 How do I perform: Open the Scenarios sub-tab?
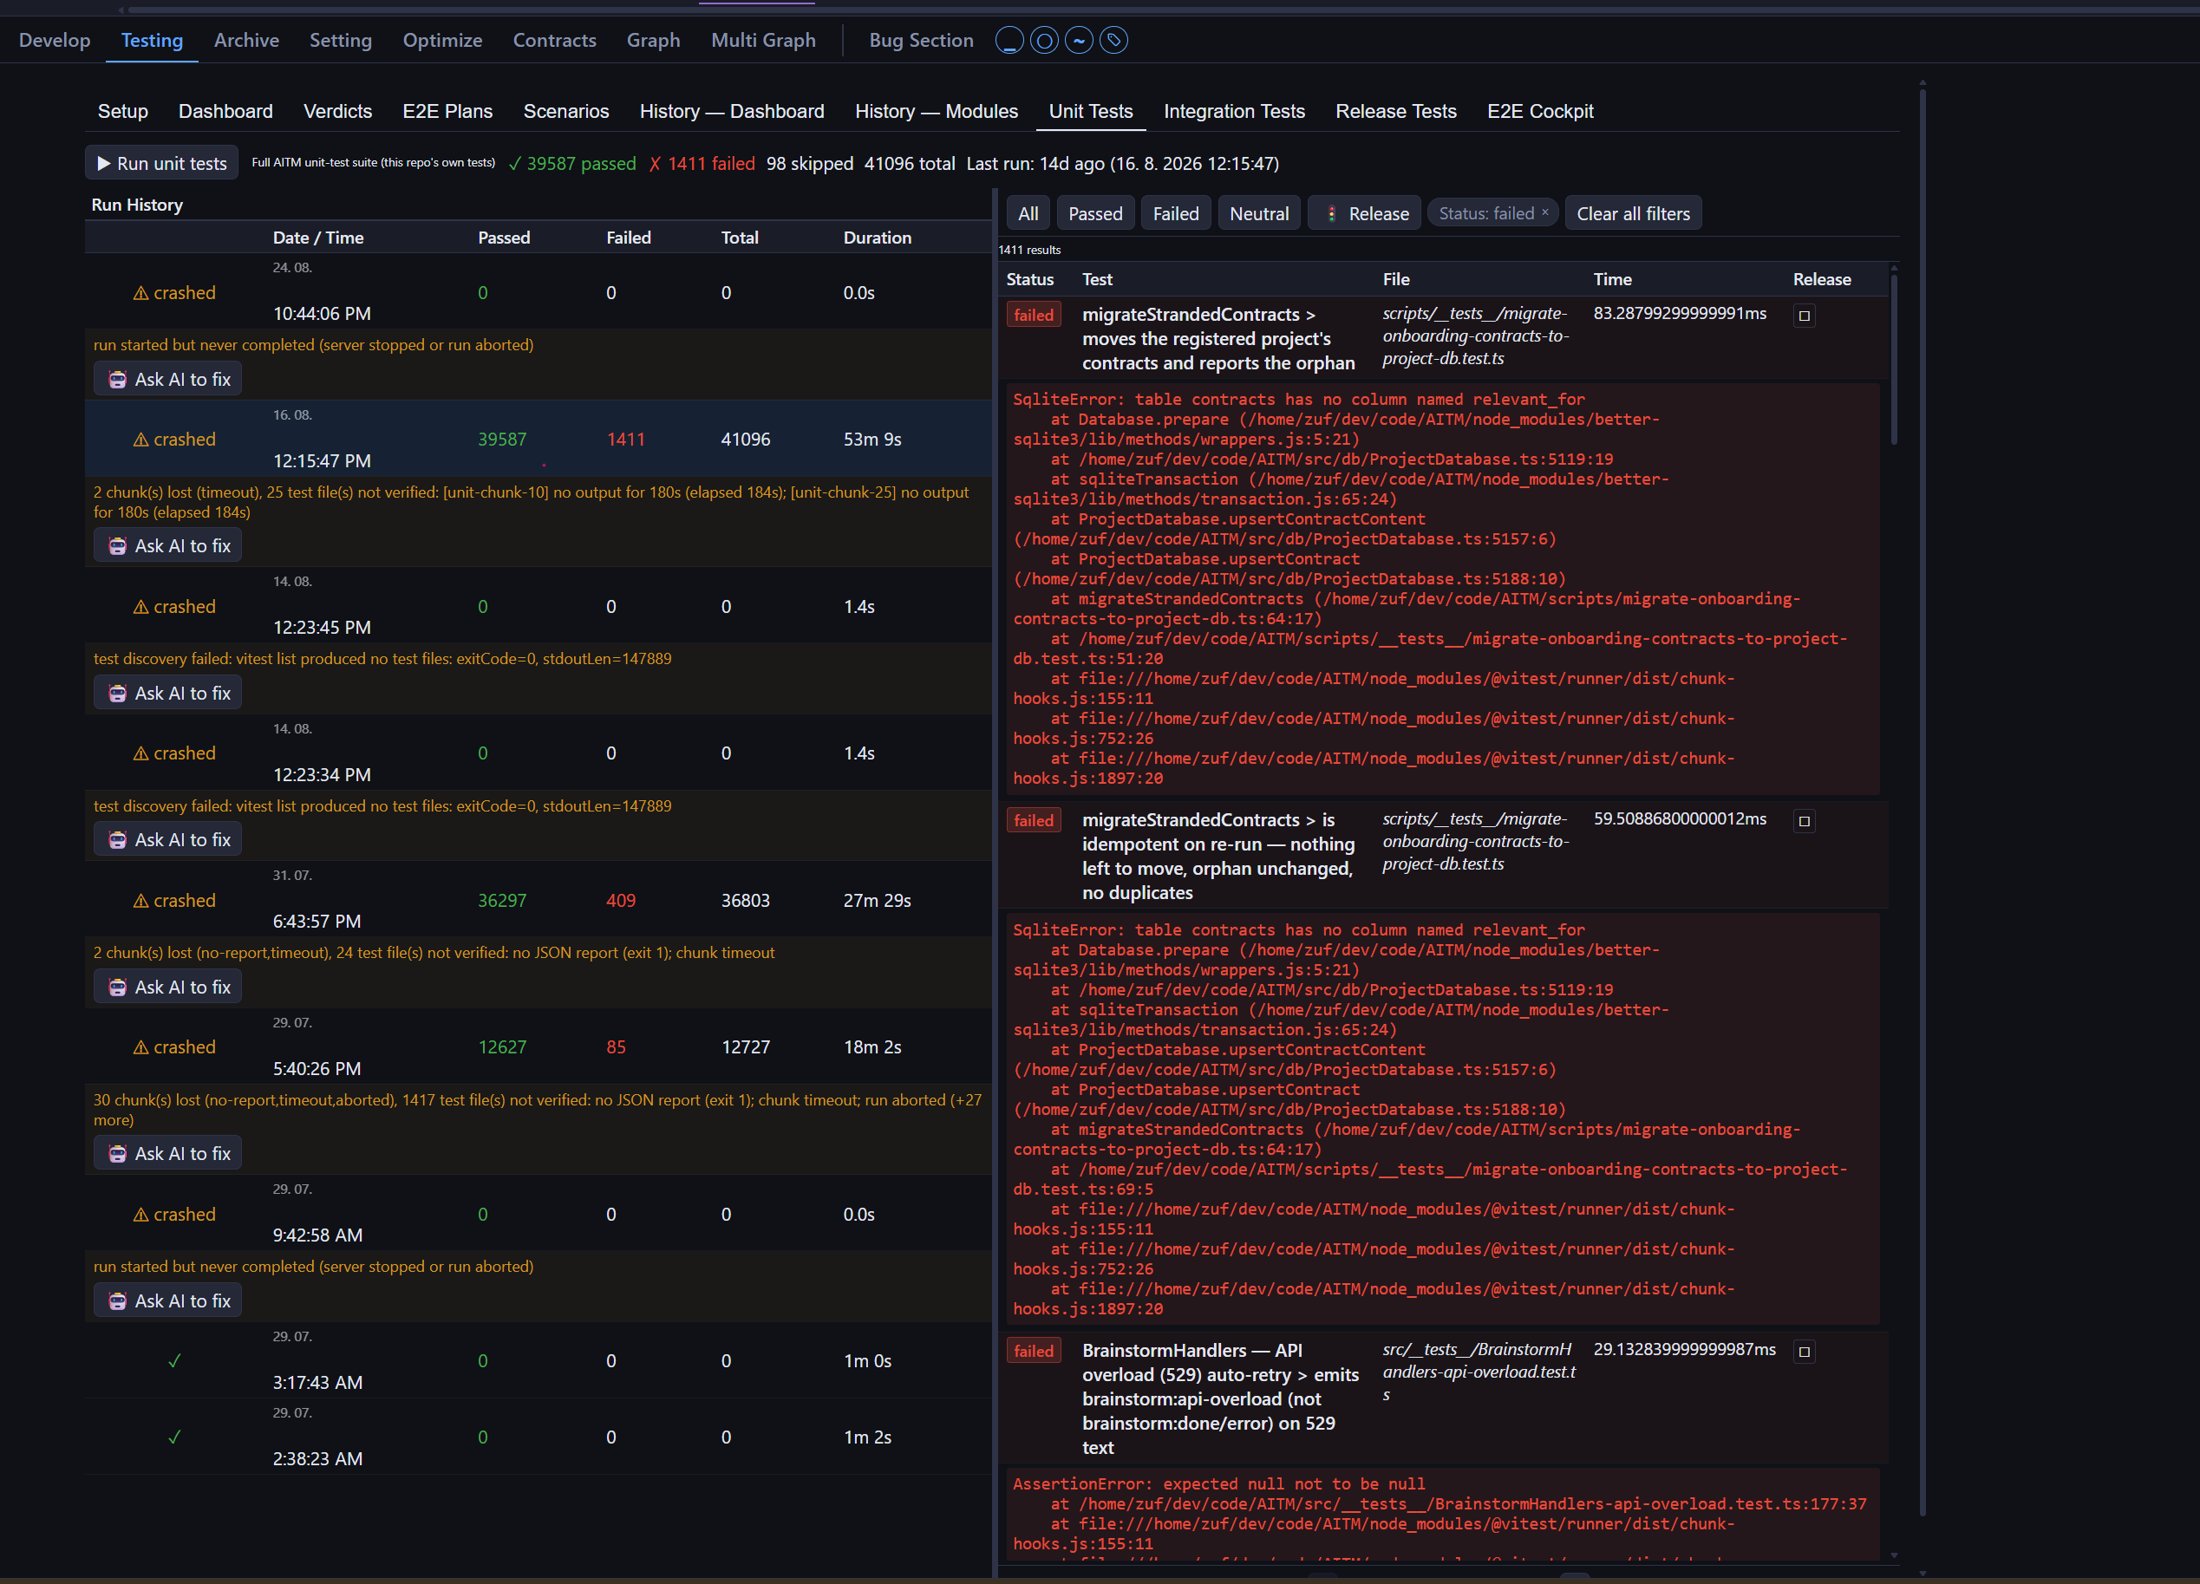point(566,111)
